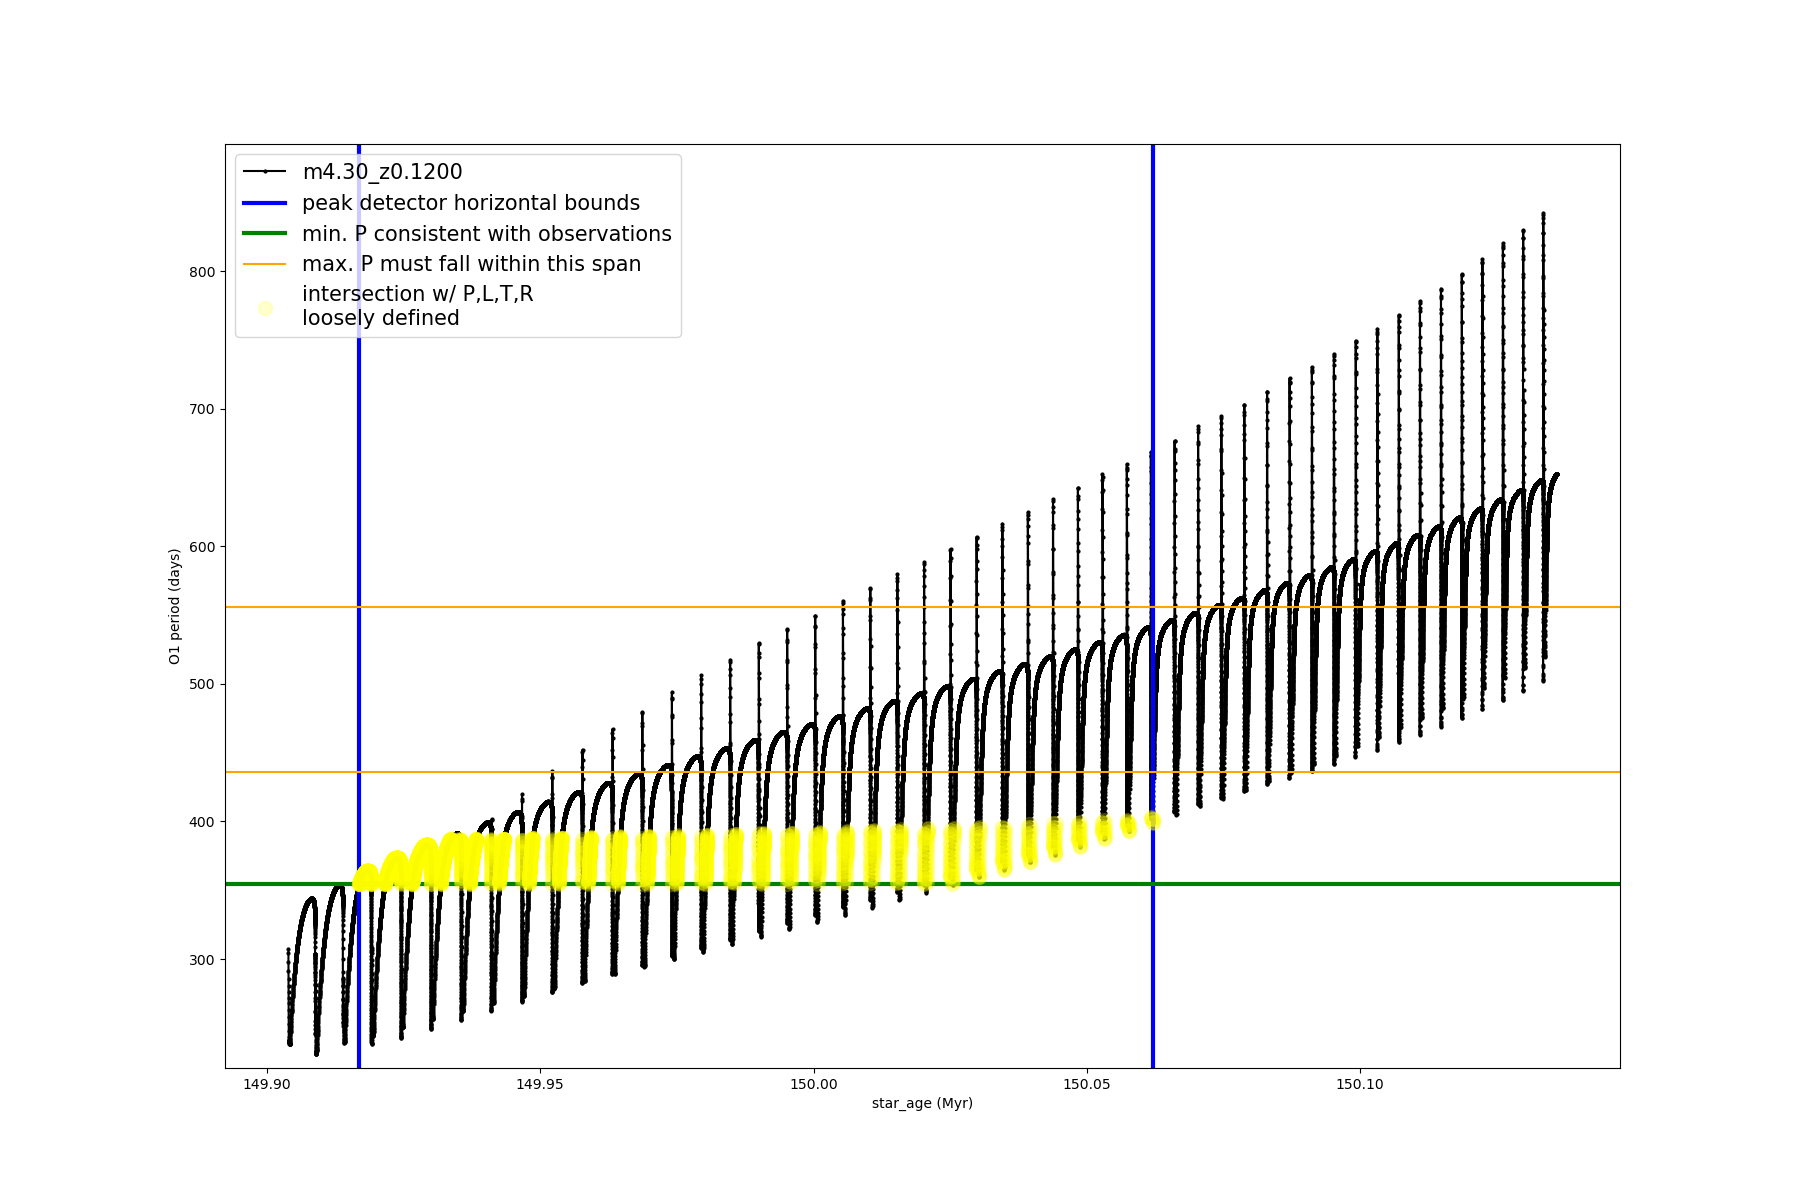Click the 'star_age (Myr)' x-axis label

coord(922,1103)
